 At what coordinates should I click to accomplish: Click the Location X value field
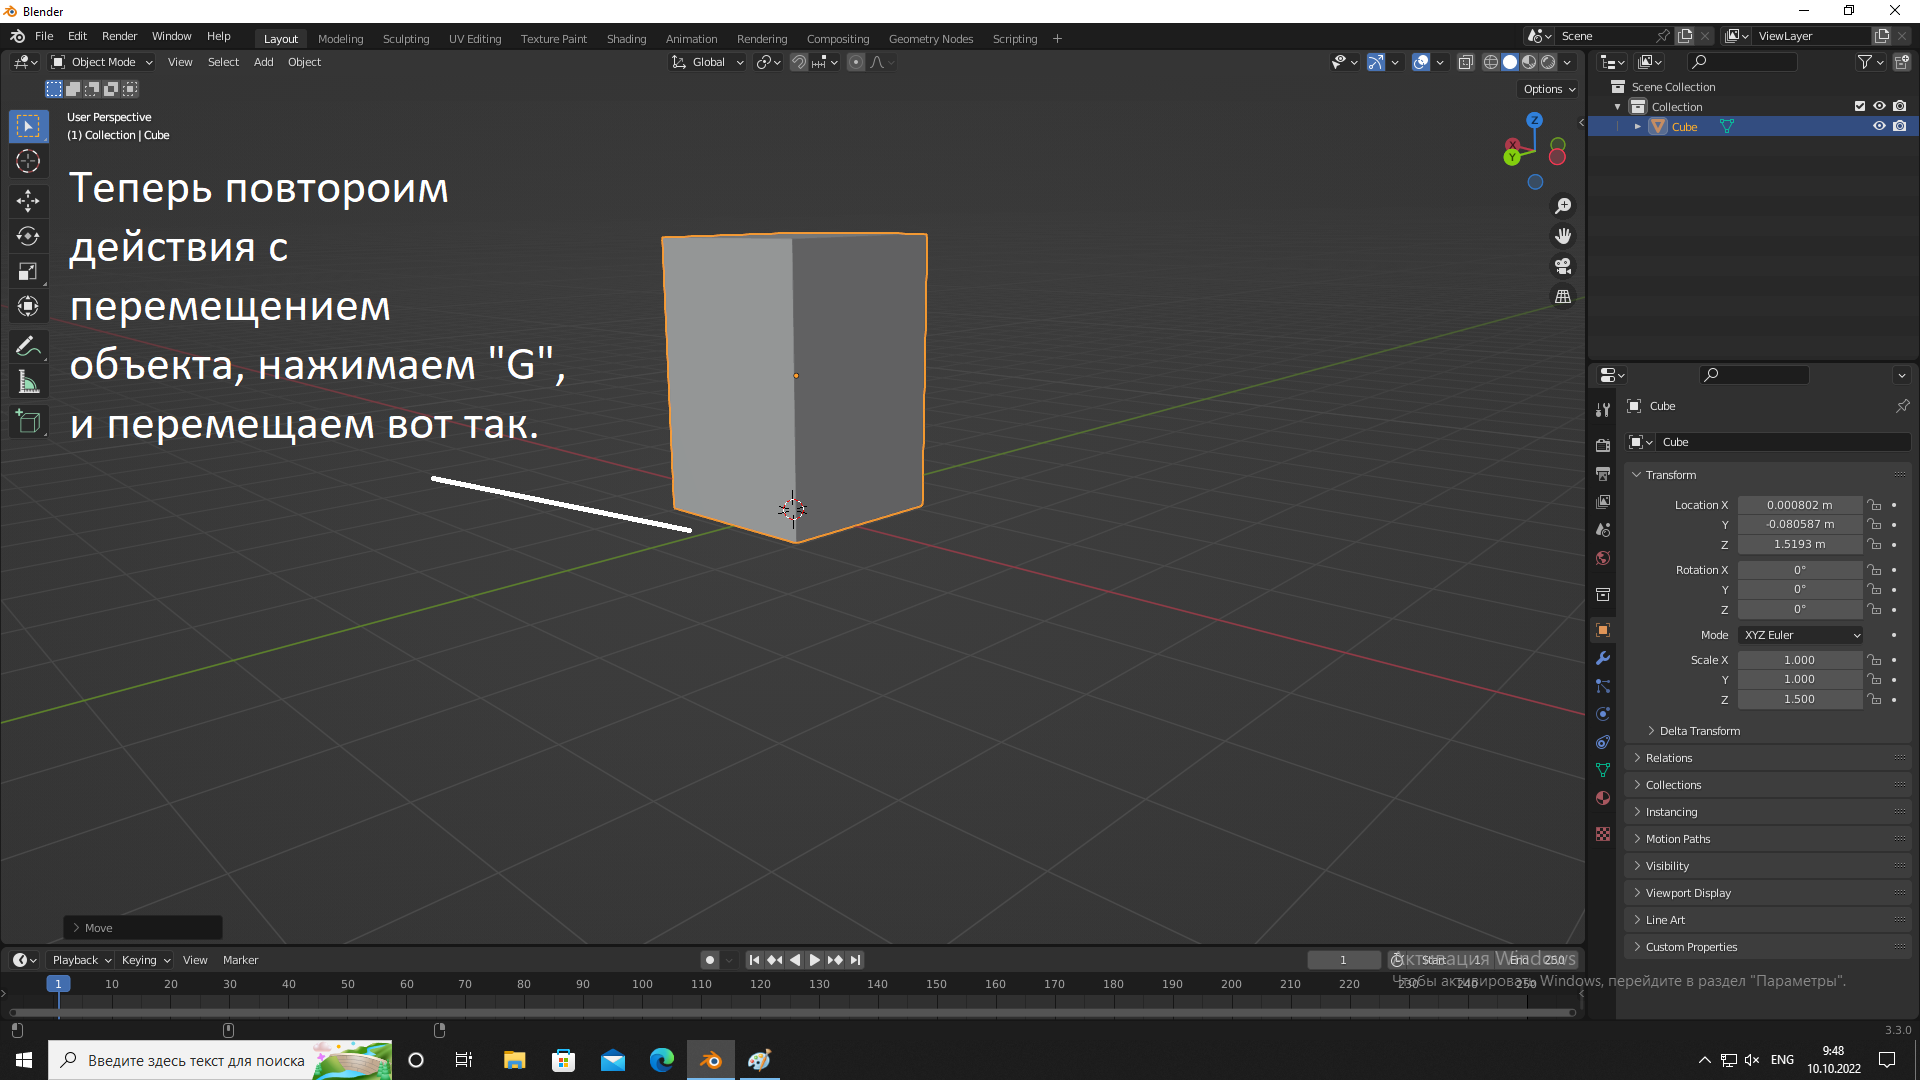pos(1800,505)
